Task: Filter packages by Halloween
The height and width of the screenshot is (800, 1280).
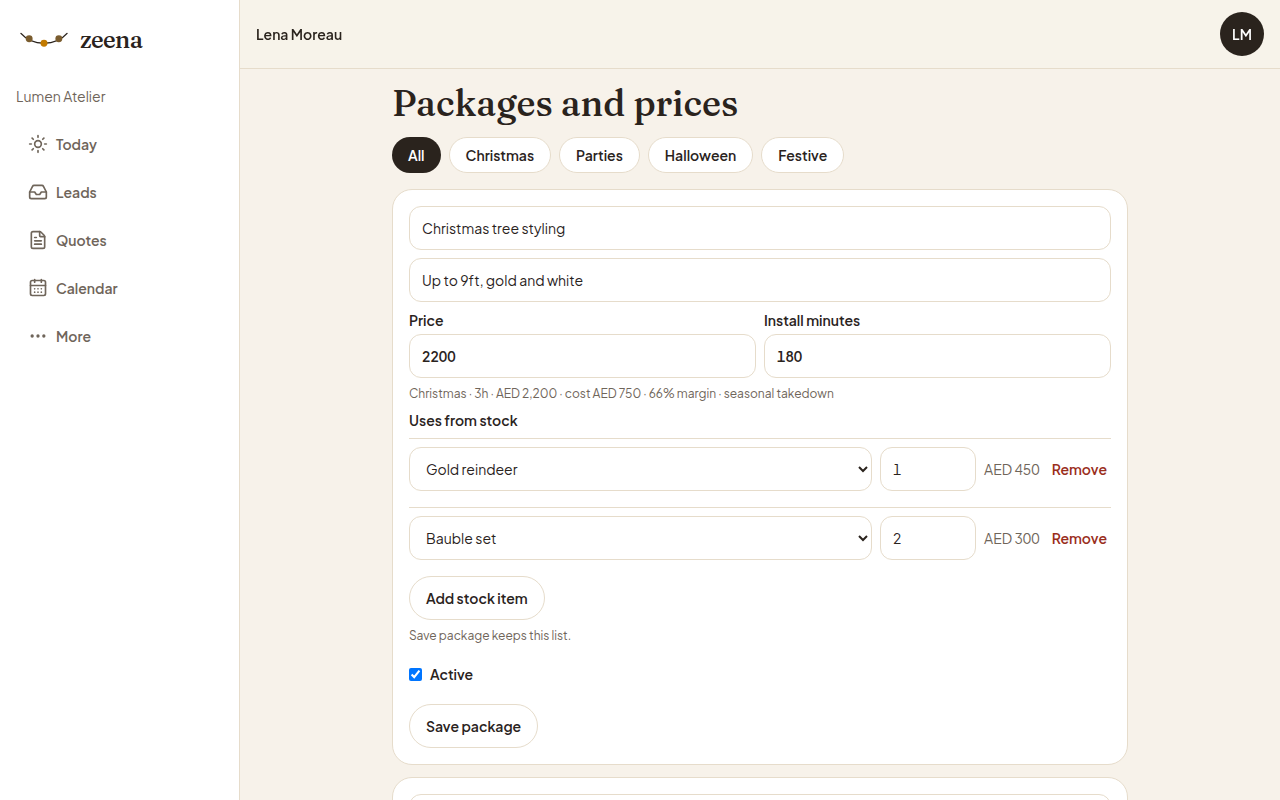Action: click(700, 155)
